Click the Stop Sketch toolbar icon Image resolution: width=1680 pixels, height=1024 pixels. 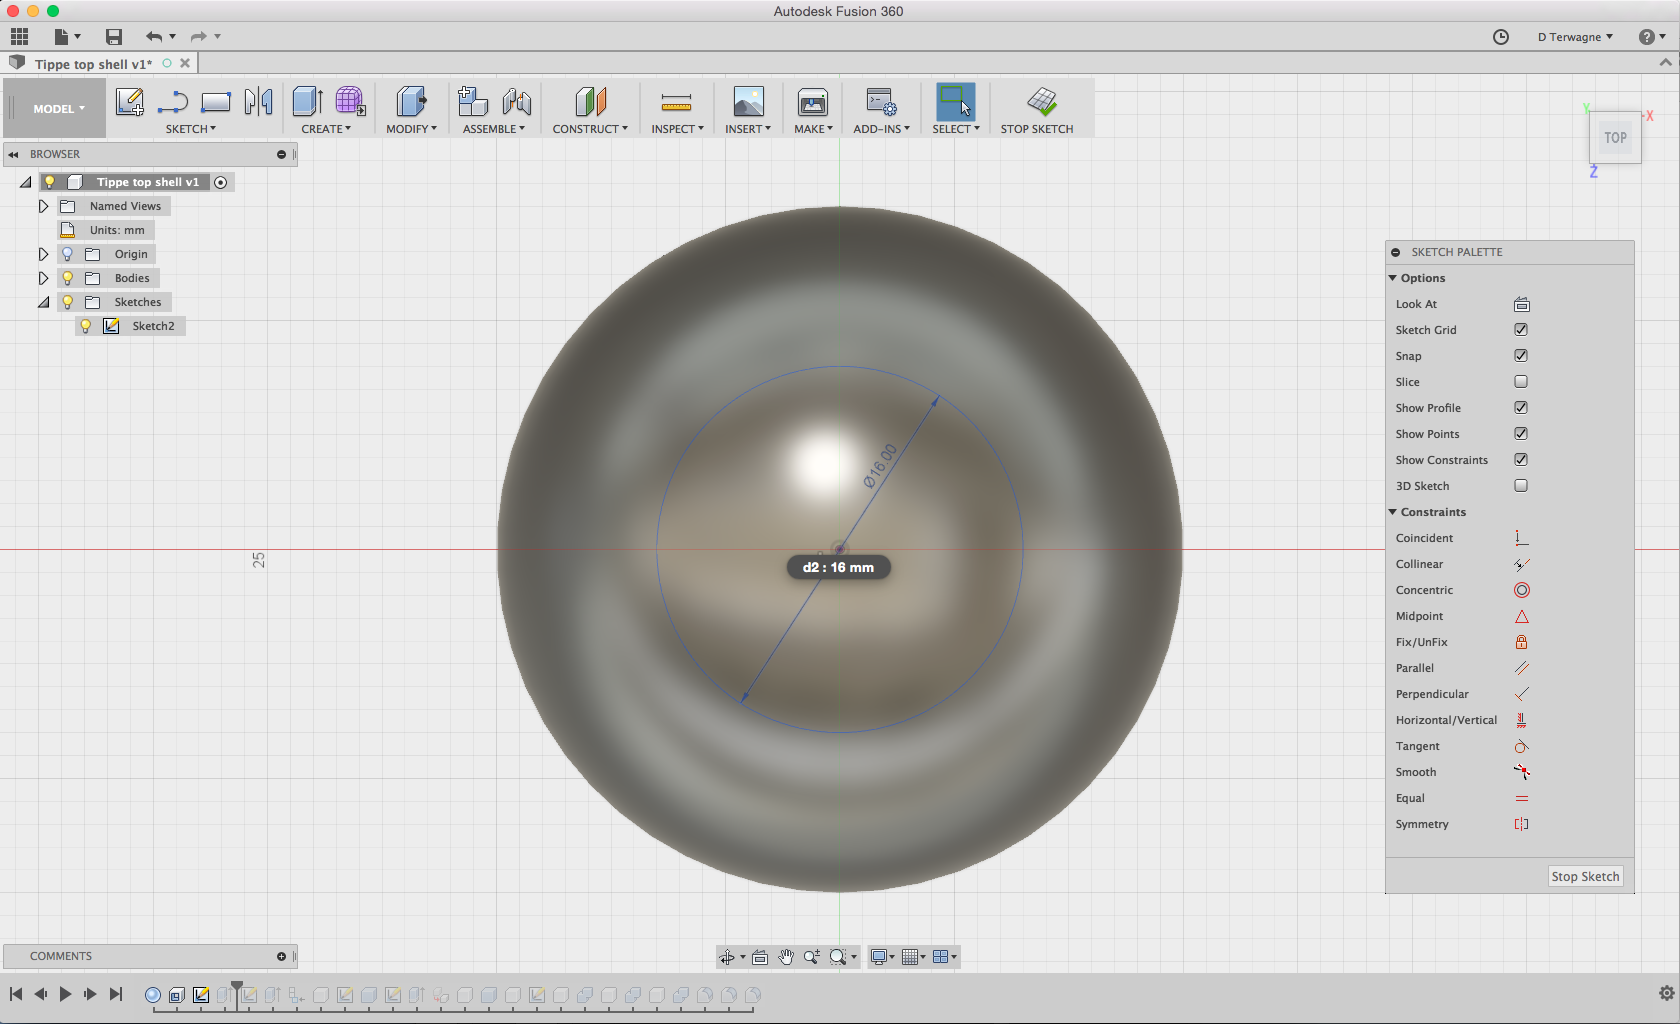(x=1041, y=101)
